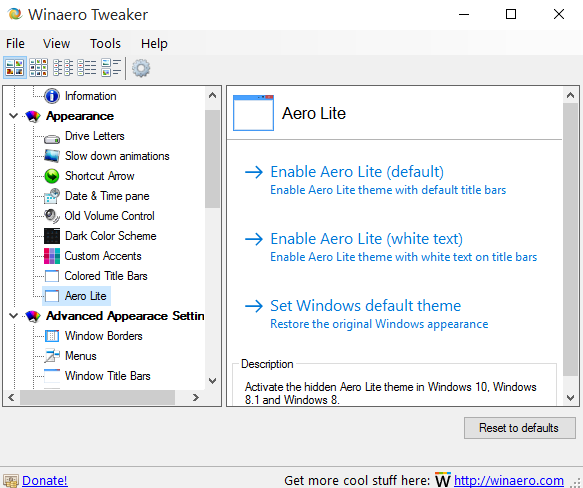The image size is (583, 488).
Task: Select Custom Accents tree item
Action: [103, 256]
